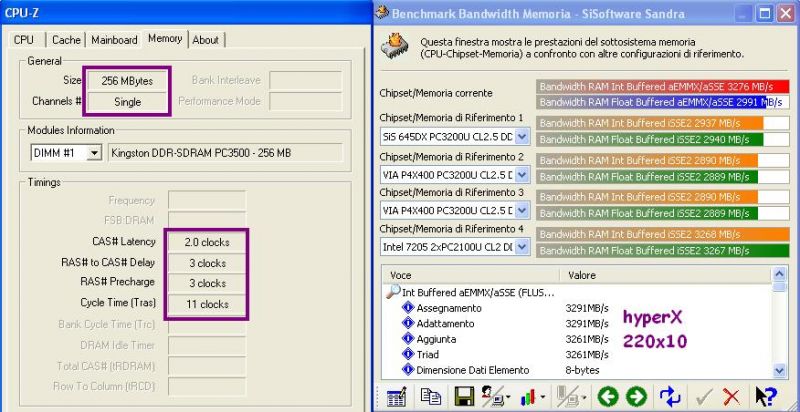Image resolution: width=800 pixels, height=412 pixels.
Task: Click results list scrollbar up arrow
Action: click(779, 274)
